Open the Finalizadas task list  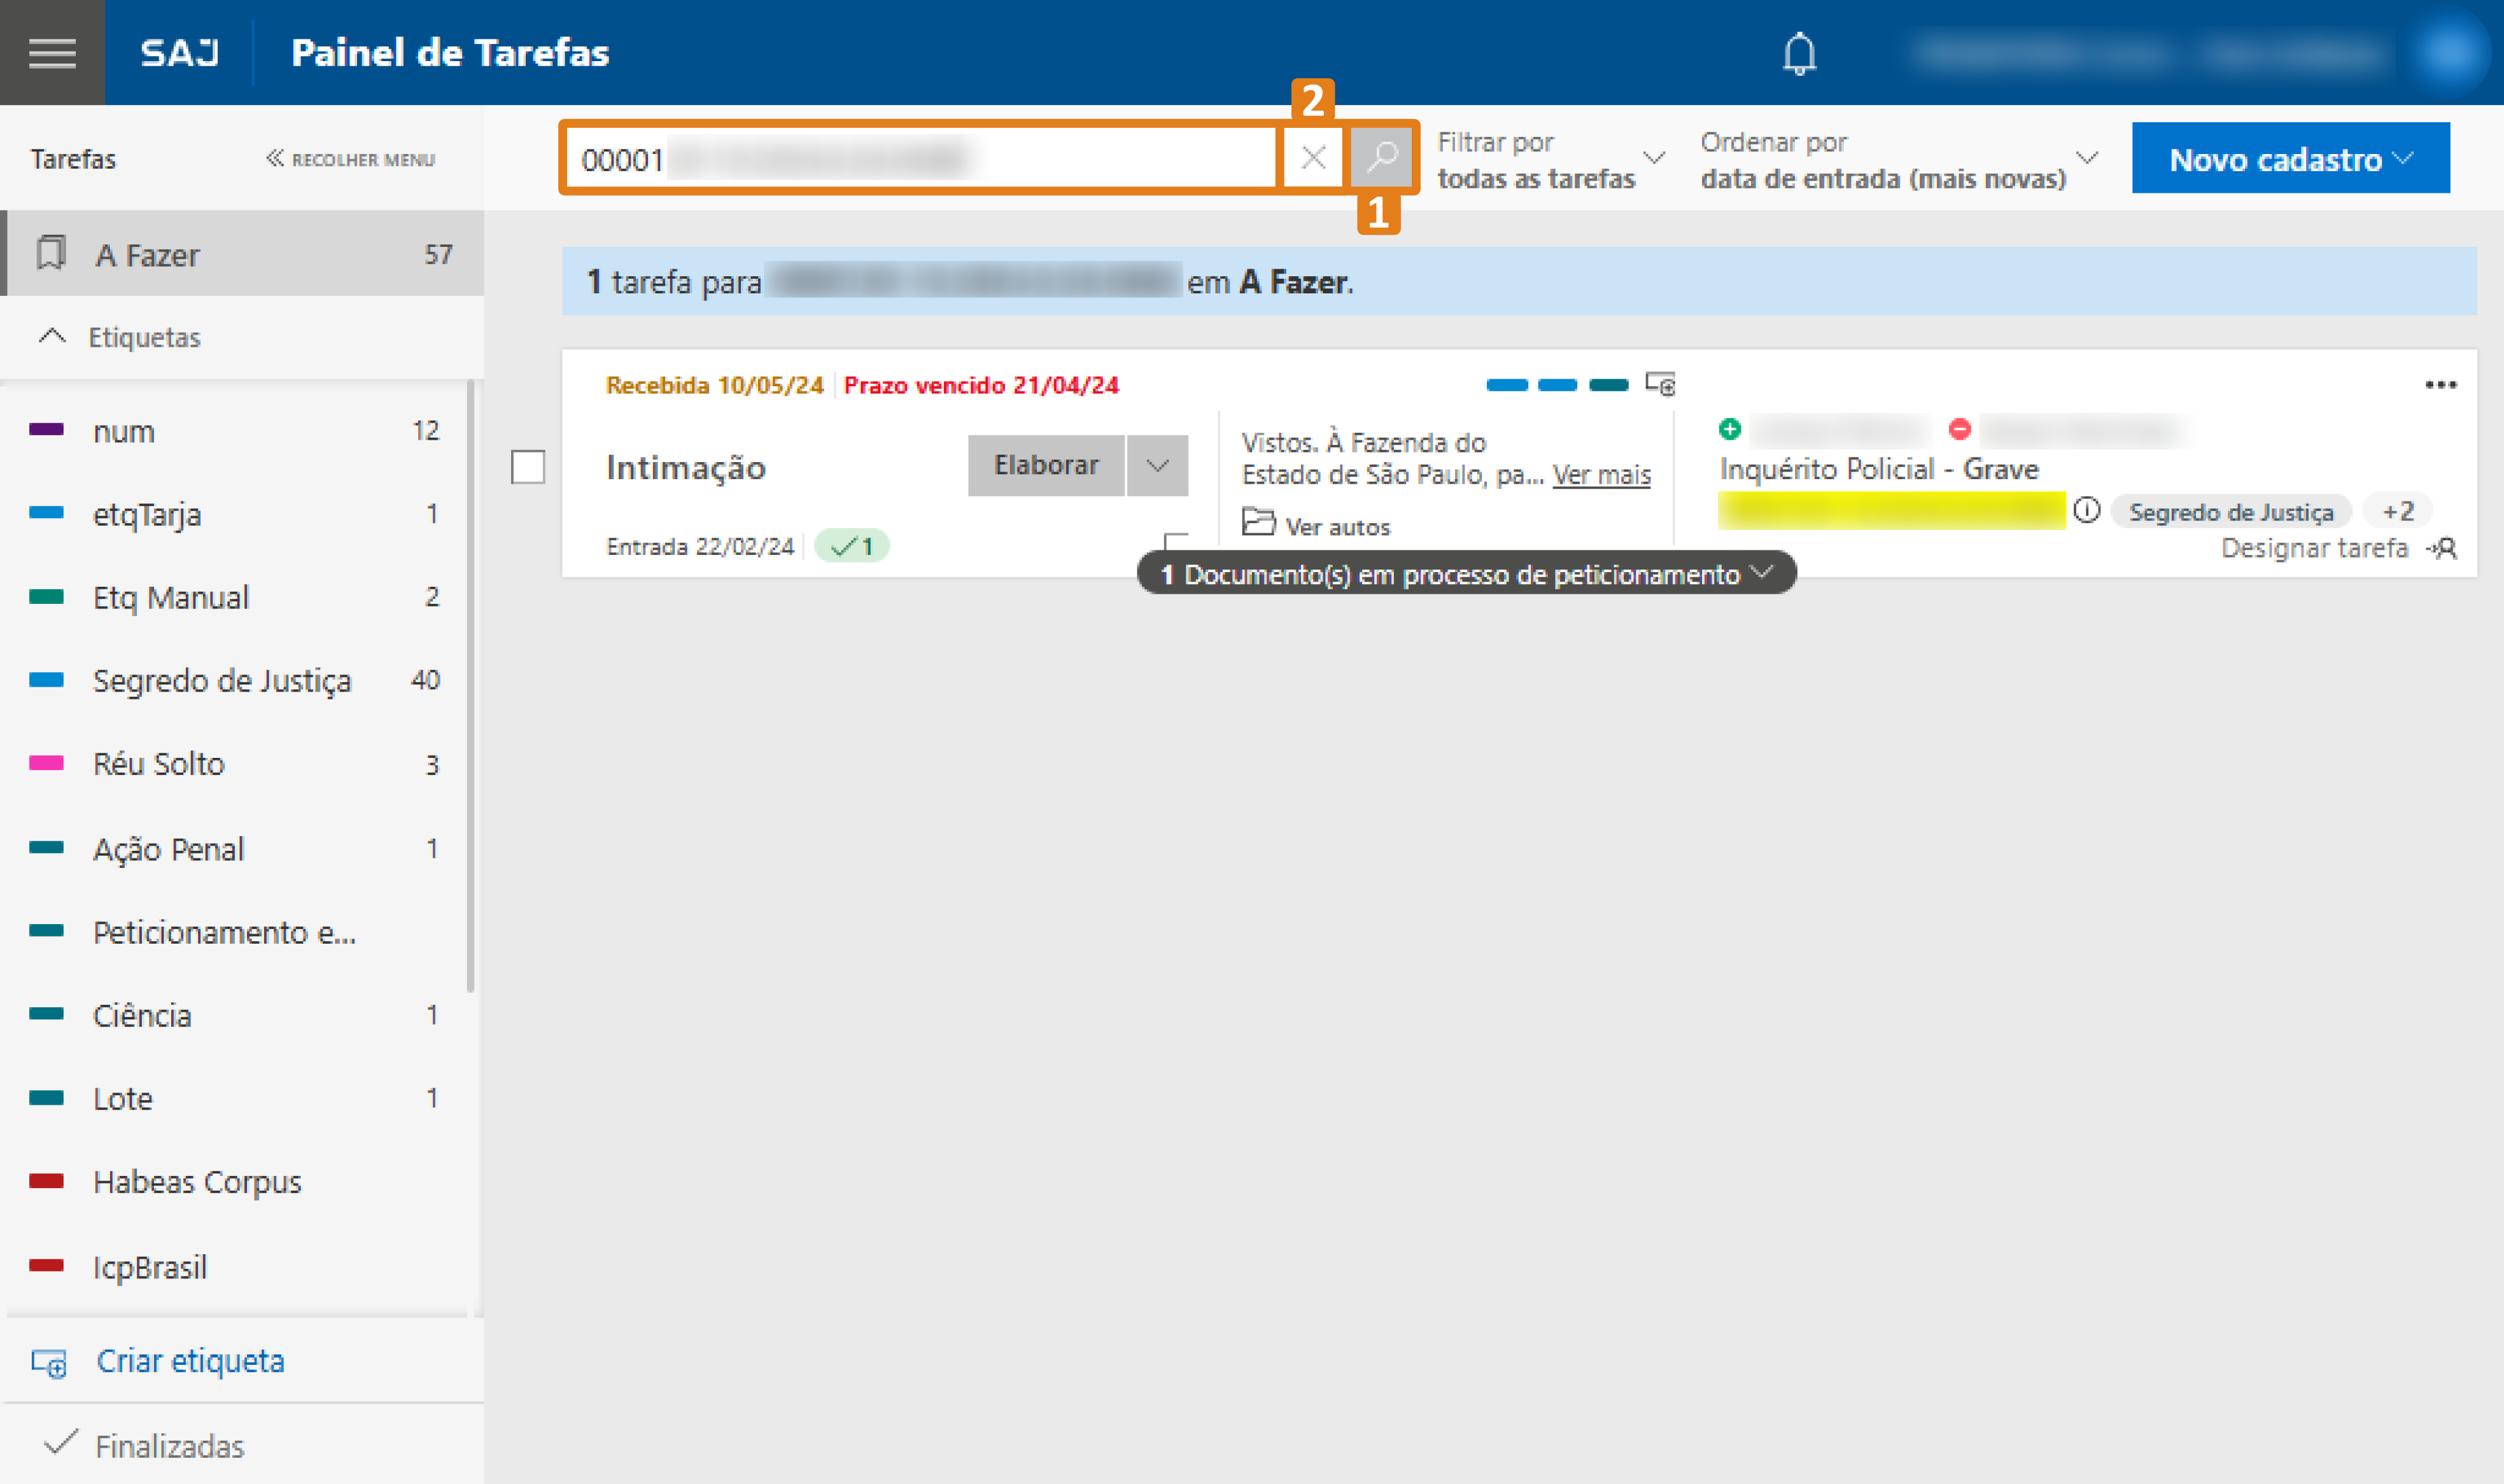[168, 1445]
